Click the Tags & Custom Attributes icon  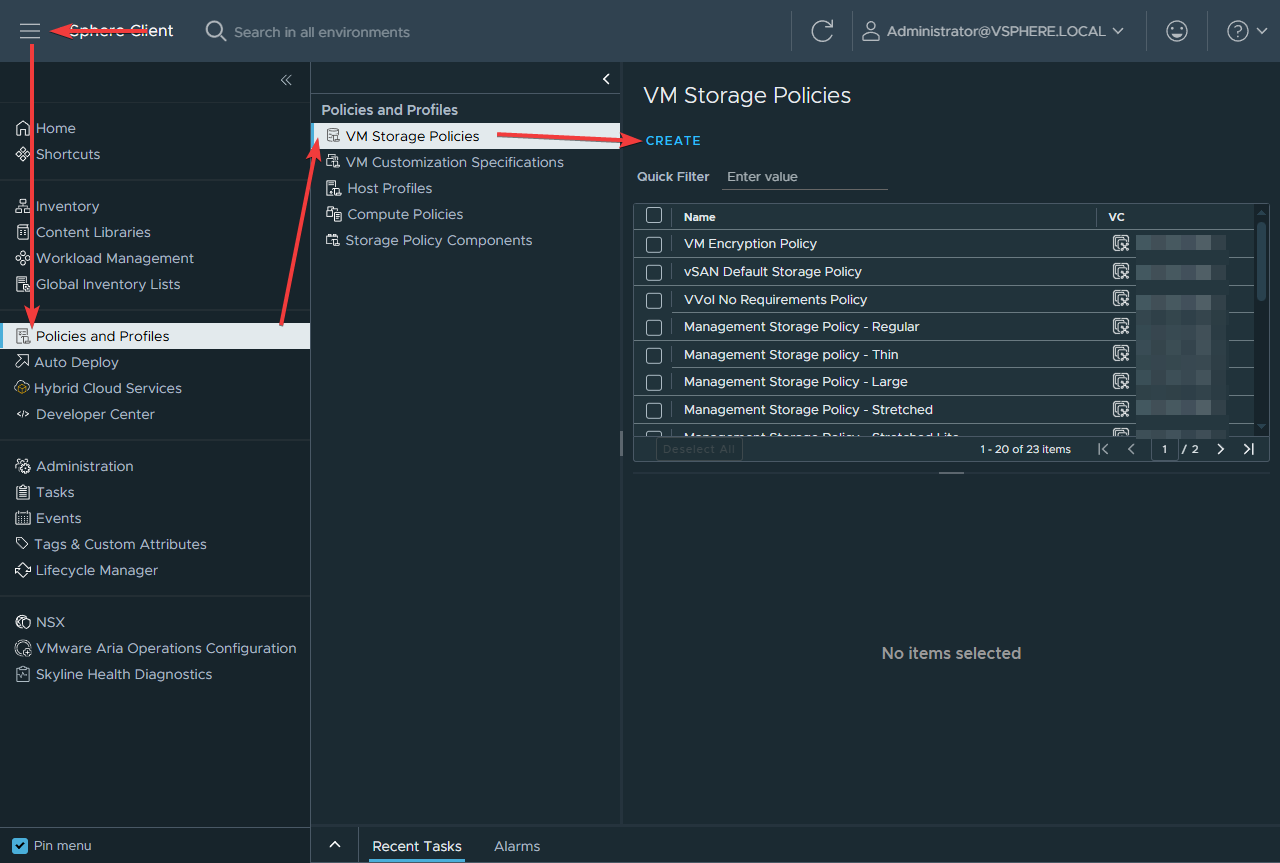(x=23, y=544)
